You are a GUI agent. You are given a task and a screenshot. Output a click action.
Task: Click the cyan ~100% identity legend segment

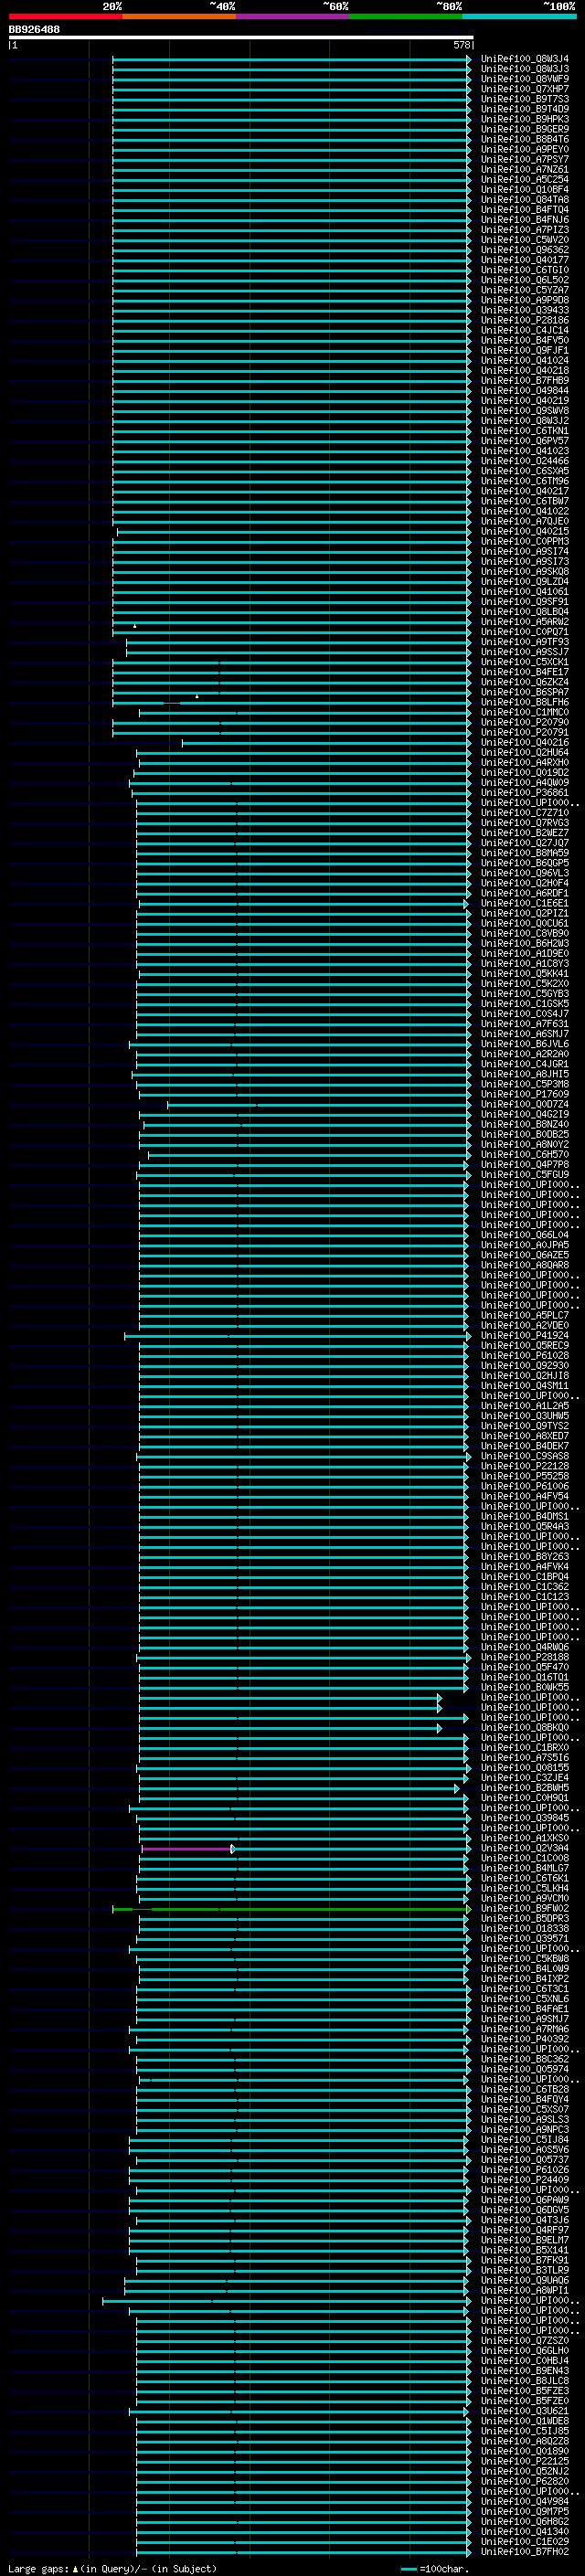[x=519, y=16]
